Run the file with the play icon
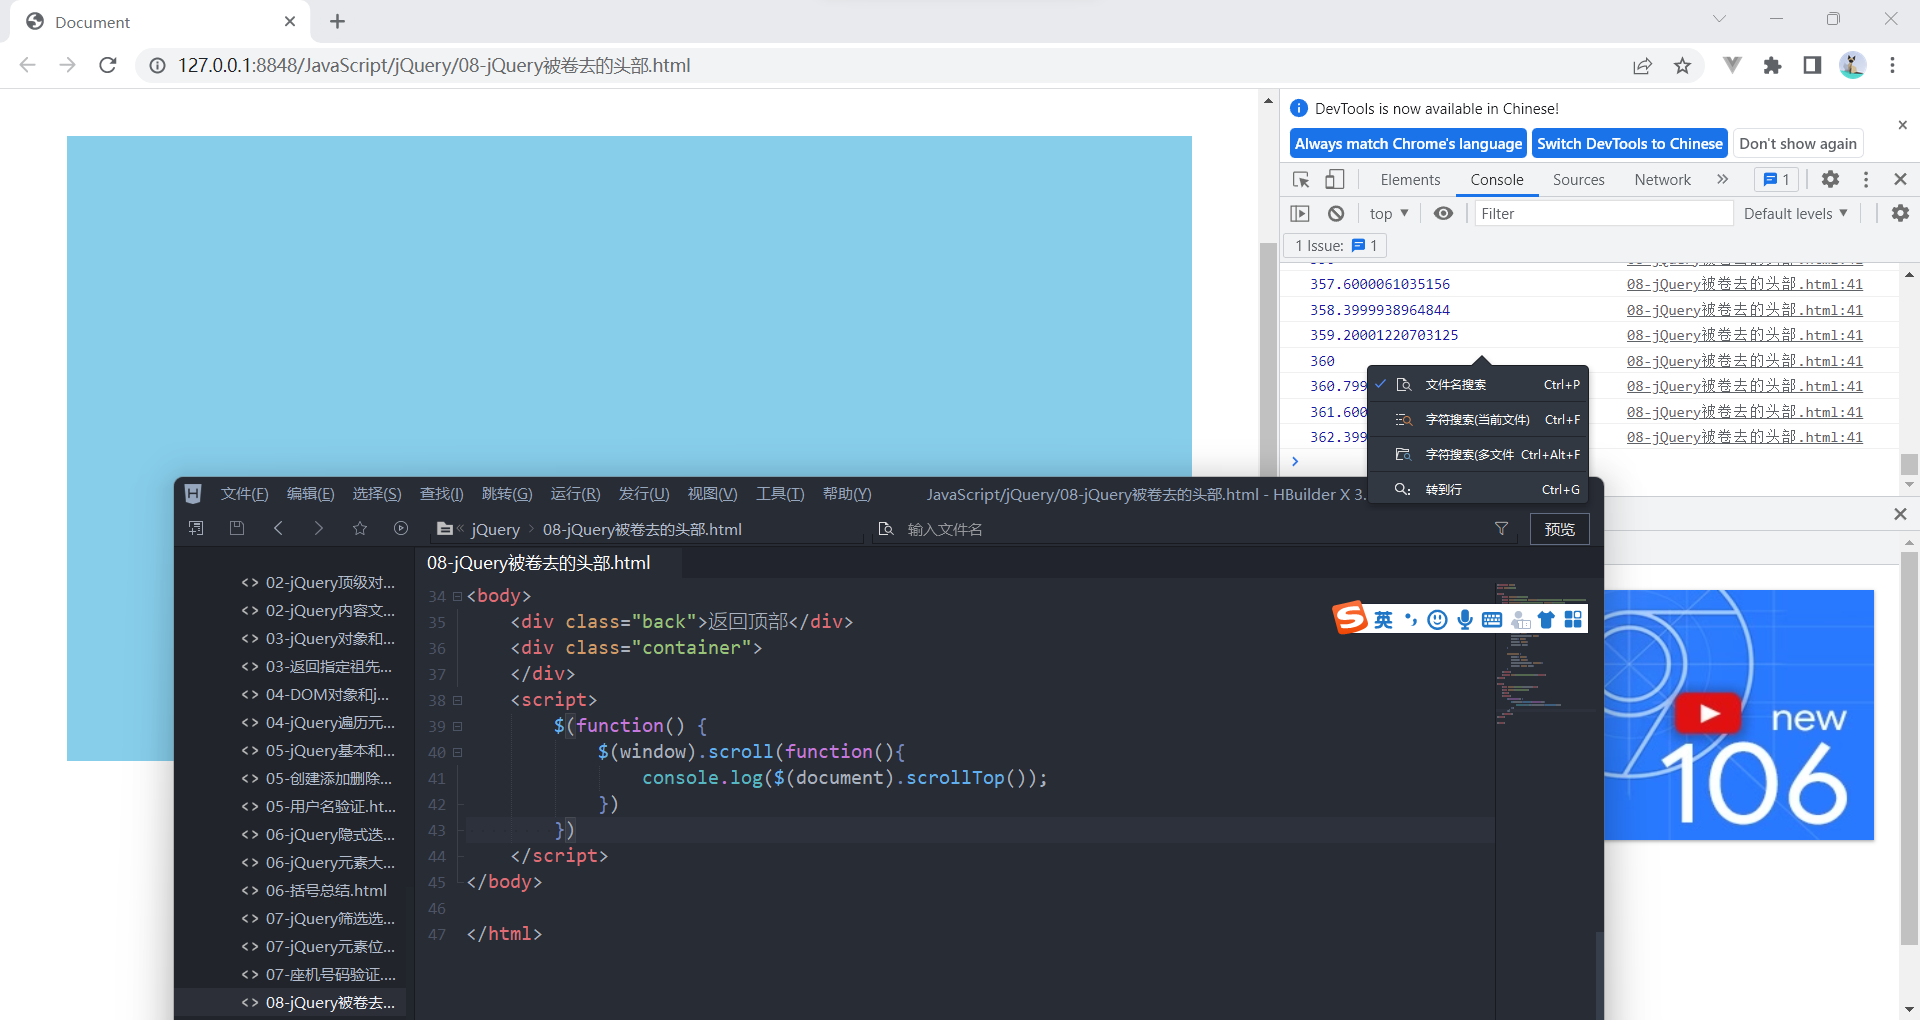 pos(400,528)
